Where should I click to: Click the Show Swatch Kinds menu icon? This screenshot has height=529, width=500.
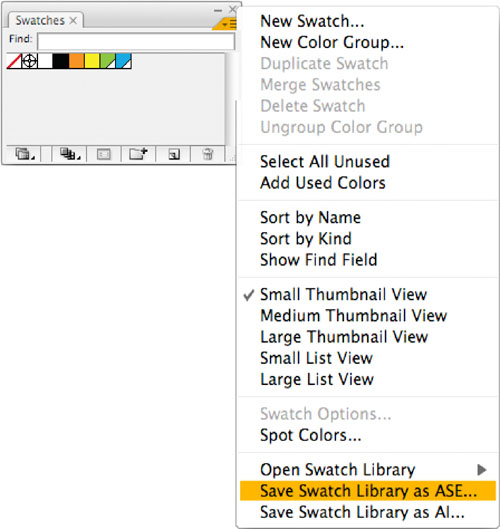(x=70, y=154)
